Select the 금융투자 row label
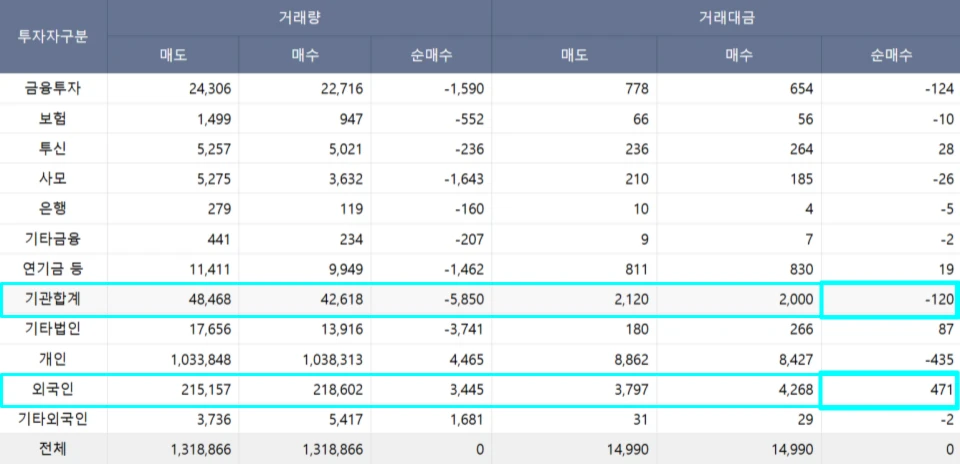The height and width of the screenshot is (464, 960). pos(53,88)
